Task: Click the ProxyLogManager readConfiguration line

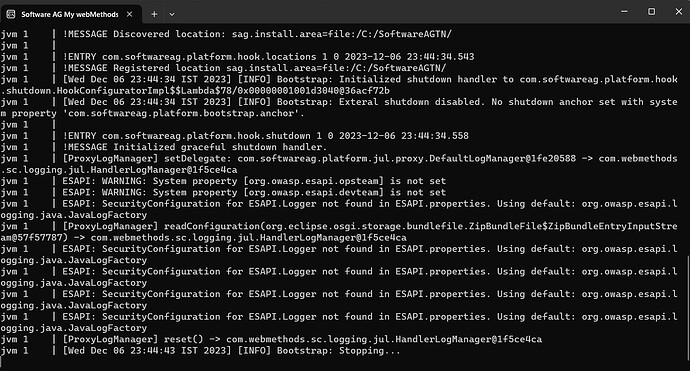Action: [x=339, y=232]
